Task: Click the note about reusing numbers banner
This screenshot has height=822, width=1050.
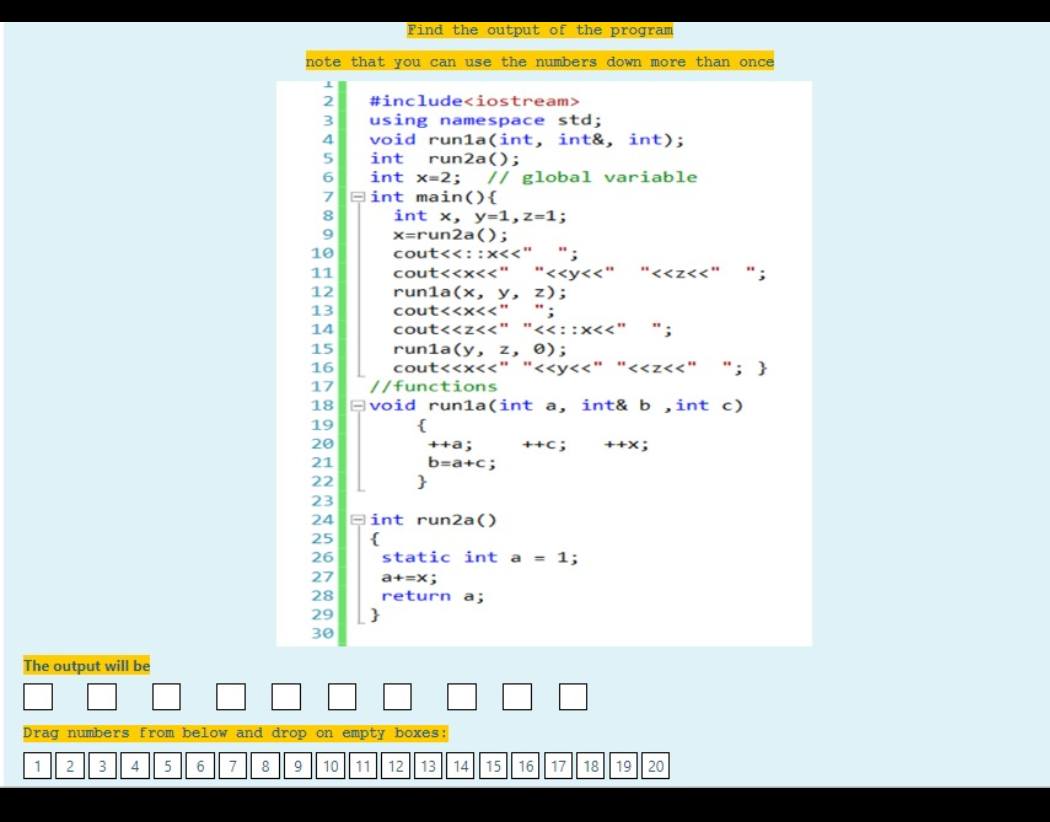Action: click(x=539, y=61)
